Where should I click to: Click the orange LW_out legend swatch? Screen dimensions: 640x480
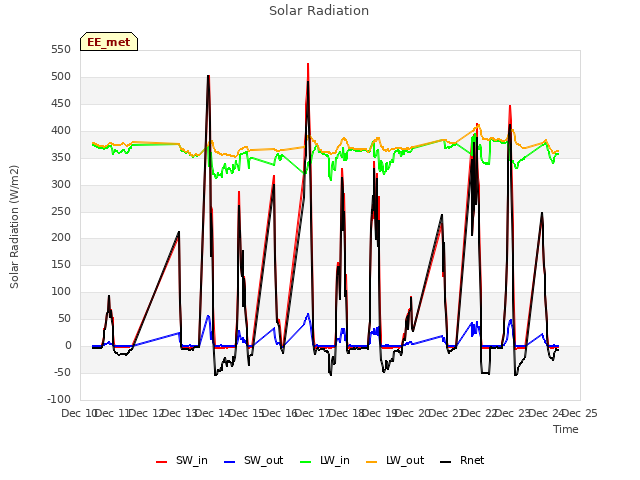372,462
